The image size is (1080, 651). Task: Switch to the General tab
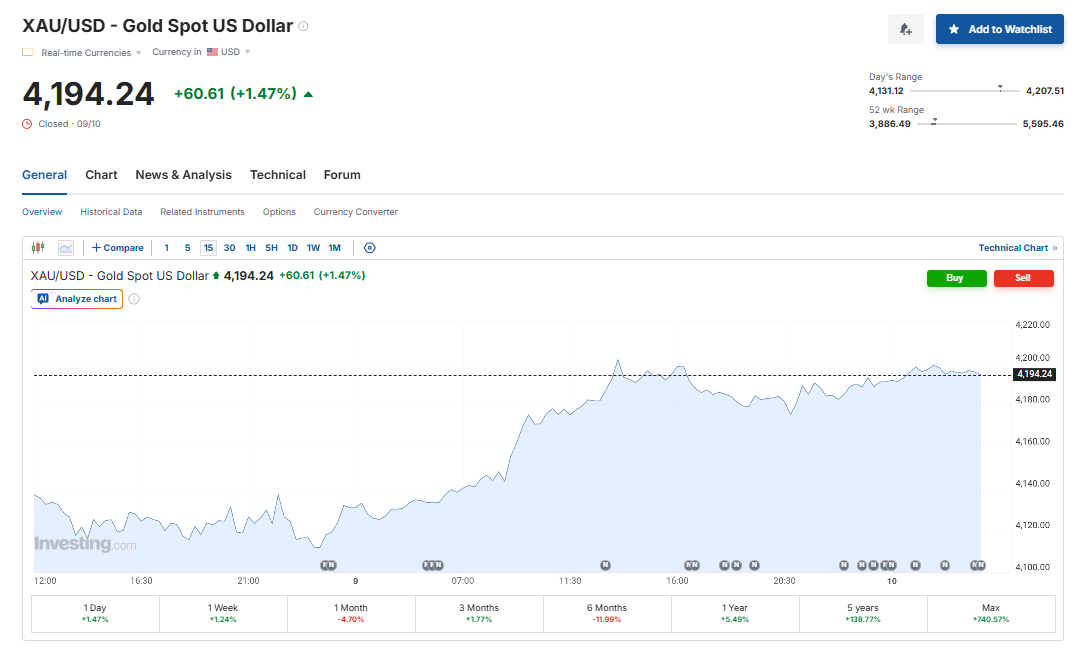coord(45,175)
